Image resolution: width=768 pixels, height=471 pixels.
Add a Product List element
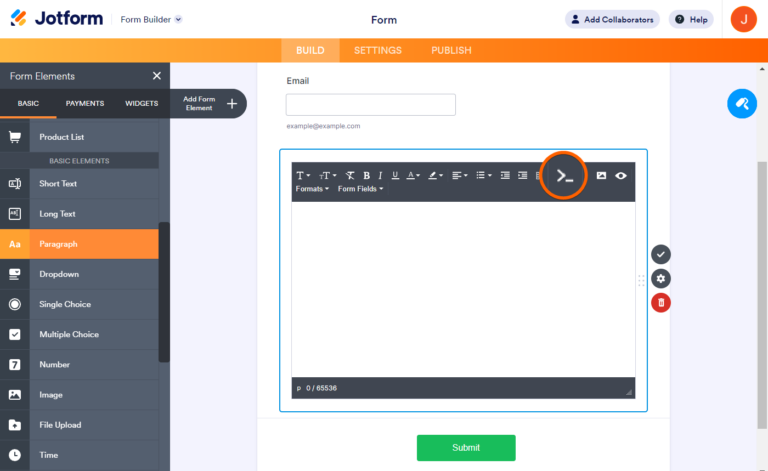(x=79, y=137)
